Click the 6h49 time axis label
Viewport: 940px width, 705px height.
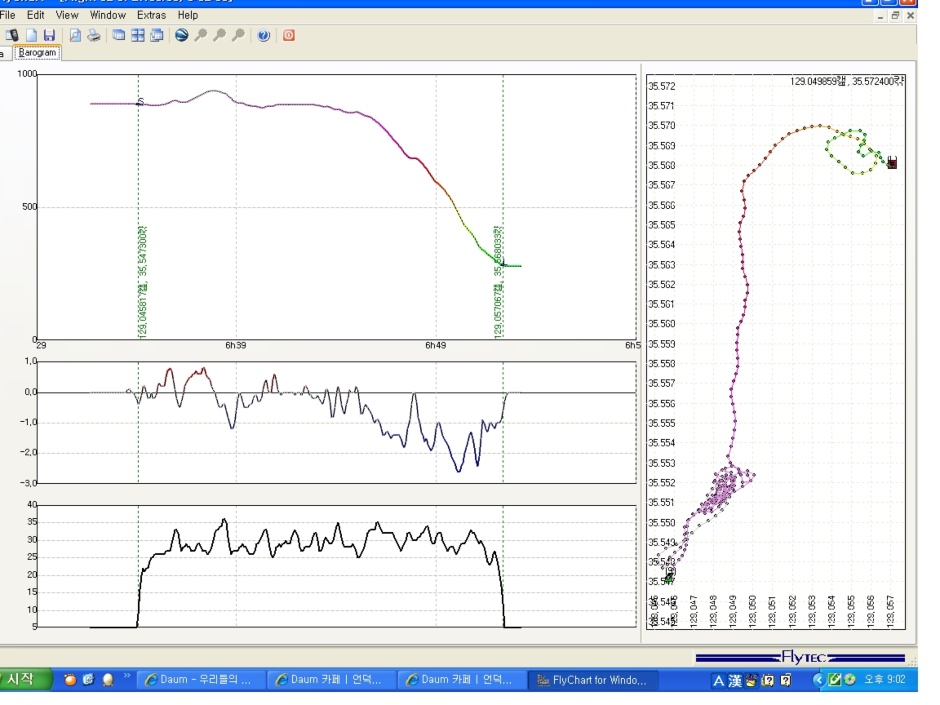click(436, 345)
